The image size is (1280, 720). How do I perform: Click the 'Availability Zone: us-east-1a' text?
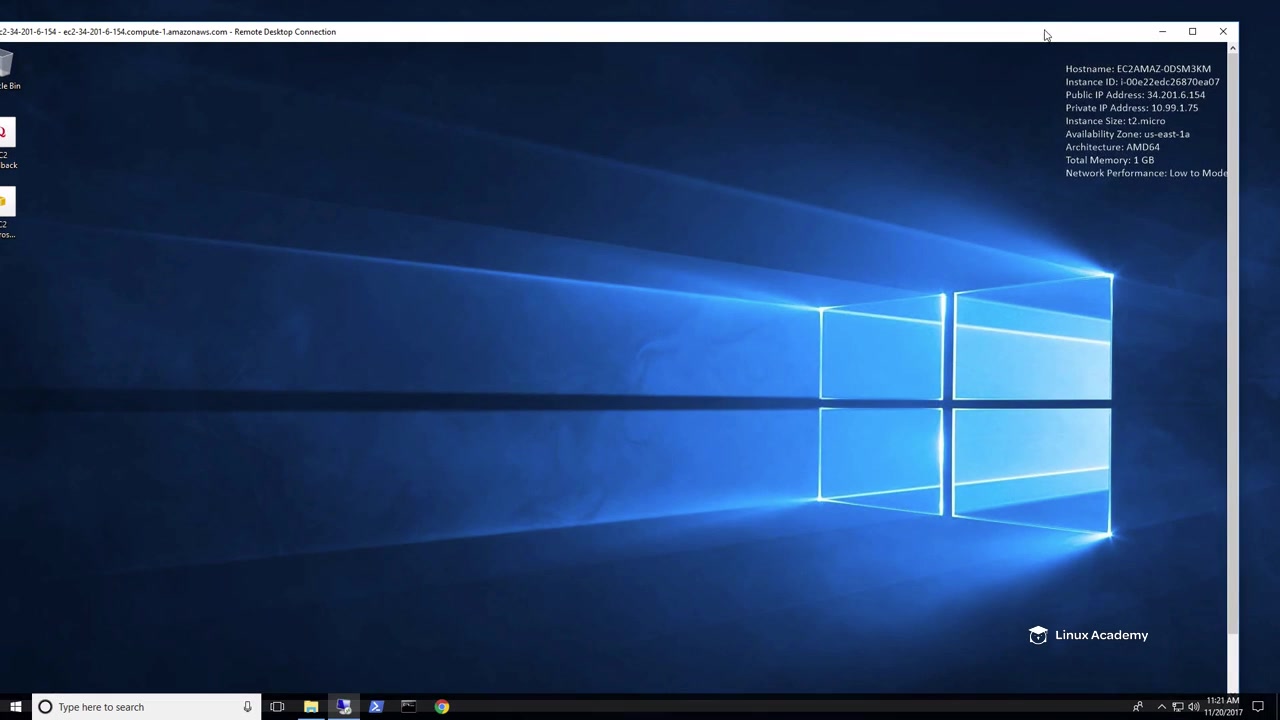click(1127, 134)
